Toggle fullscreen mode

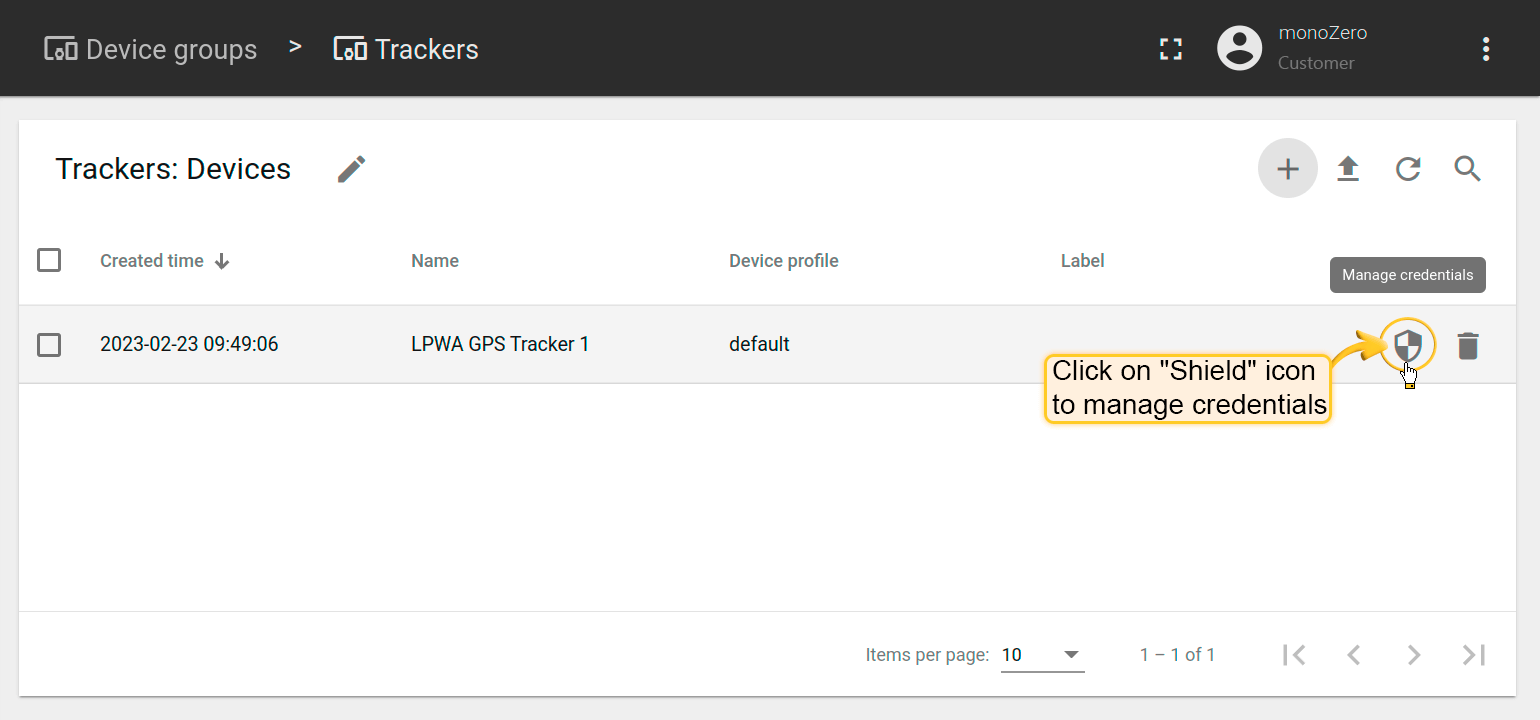tap(1171, 49)
